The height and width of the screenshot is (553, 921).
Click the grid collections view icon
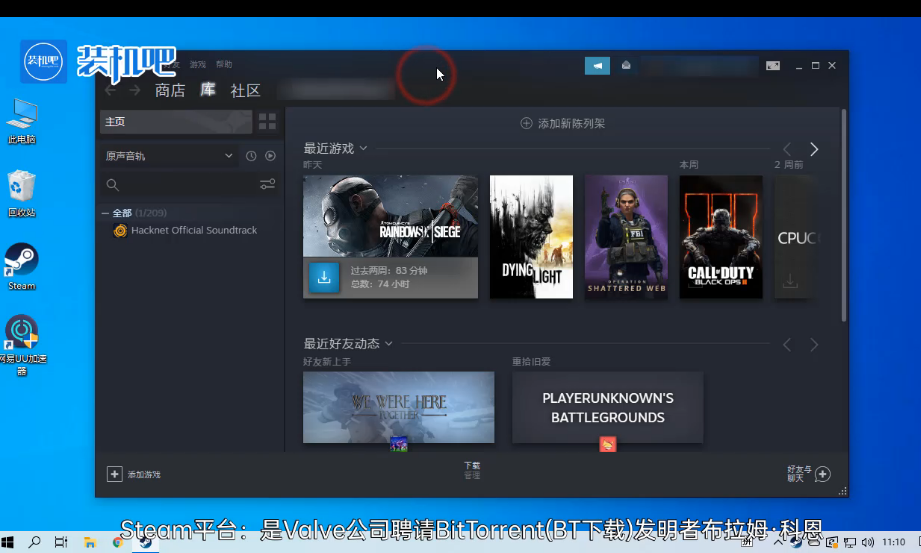[x=267, y=121]
